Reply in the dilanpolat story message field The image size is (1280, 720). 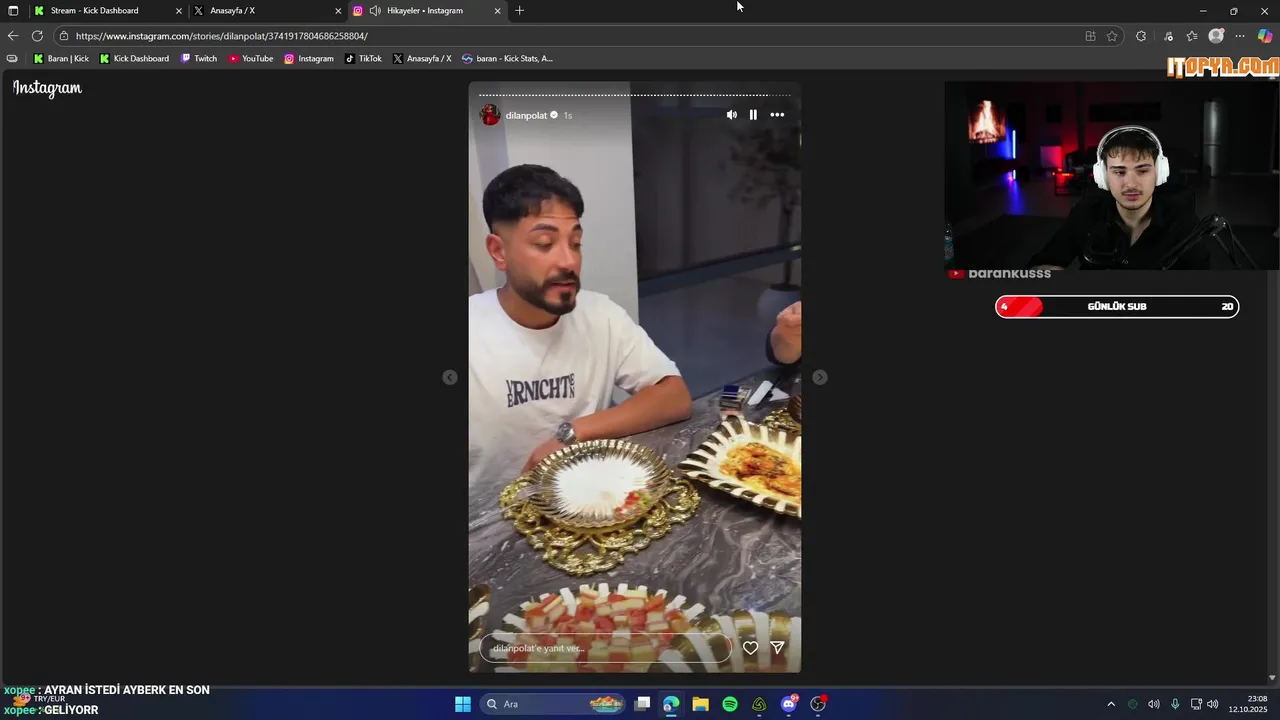(x=606, y=648)
